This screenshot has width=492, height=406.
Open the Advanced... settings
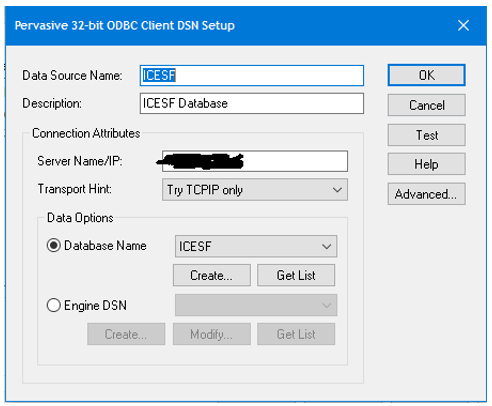coord(426,194)
